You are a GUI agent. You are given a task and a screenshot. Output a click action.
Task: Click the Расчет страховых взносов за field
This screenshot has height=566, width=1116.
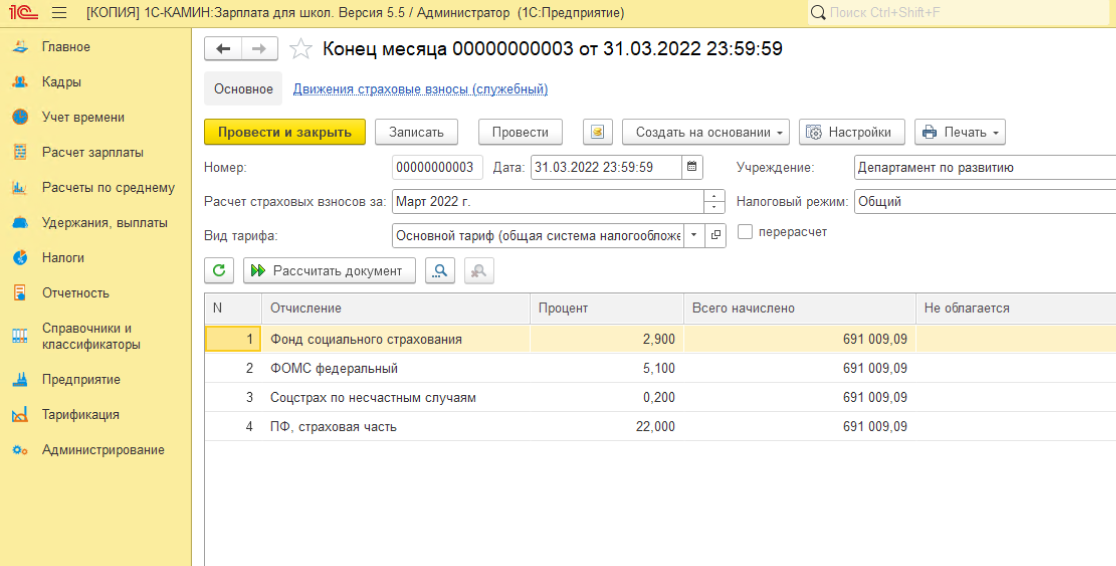pos(548,201)
